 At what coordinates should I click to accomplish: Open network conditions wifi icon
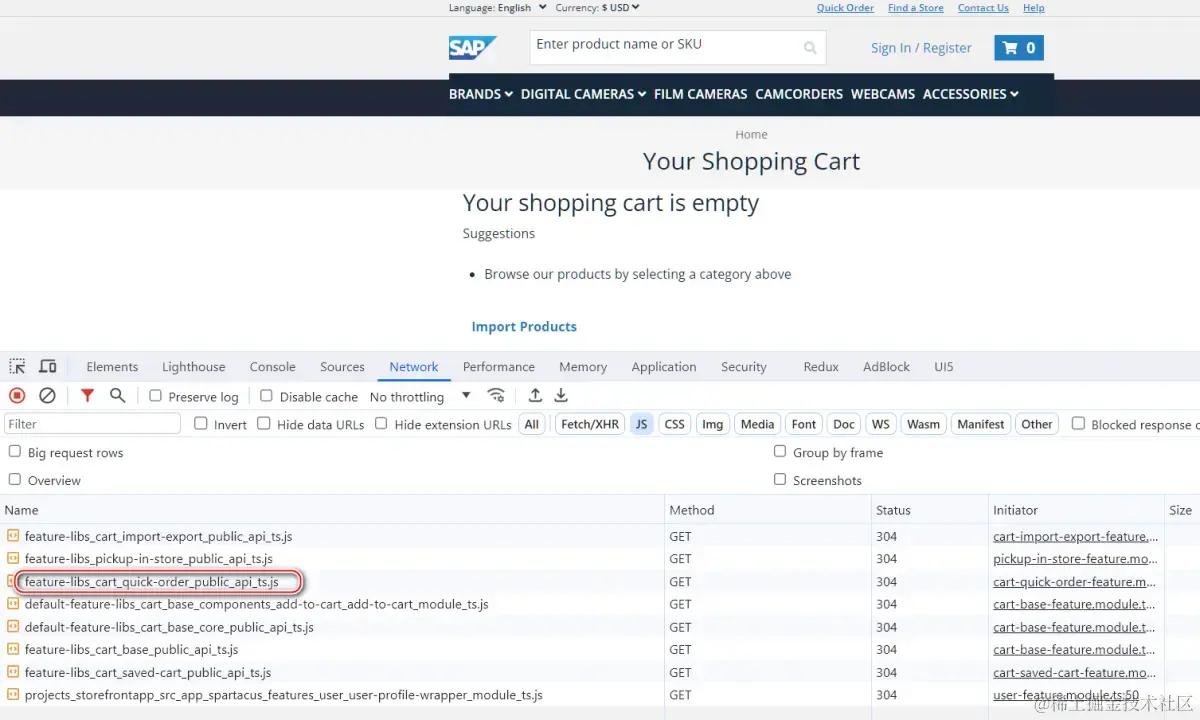[x=495, y=396]
